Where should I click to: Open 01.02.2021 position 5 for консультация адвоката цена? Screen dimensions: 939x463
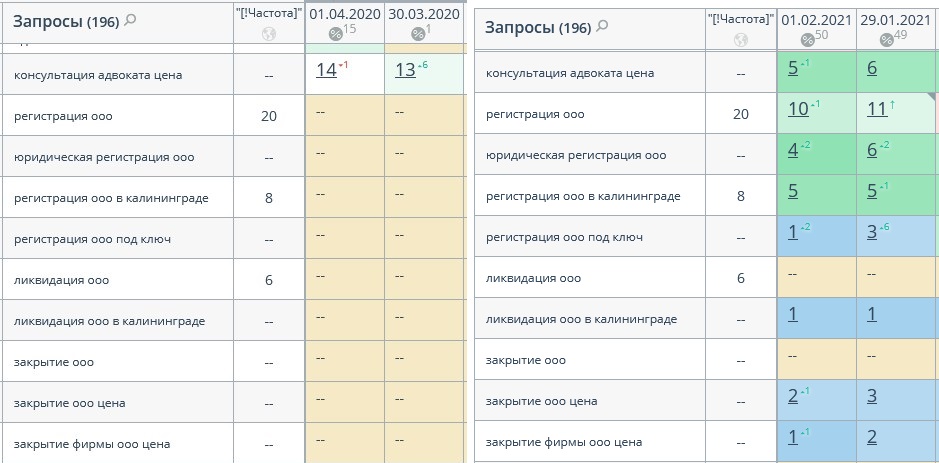click(x=793, y=68)
